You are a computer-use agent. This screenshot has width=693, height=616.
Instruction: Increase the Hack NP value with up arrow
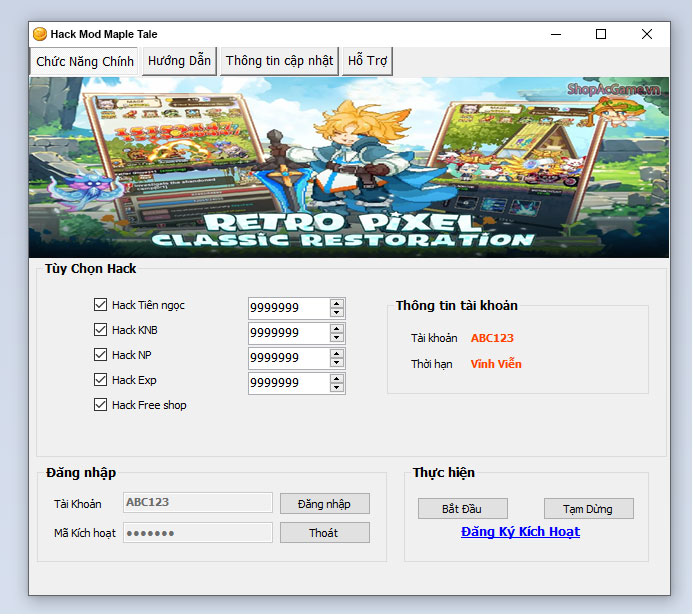(x=337, y=354)
